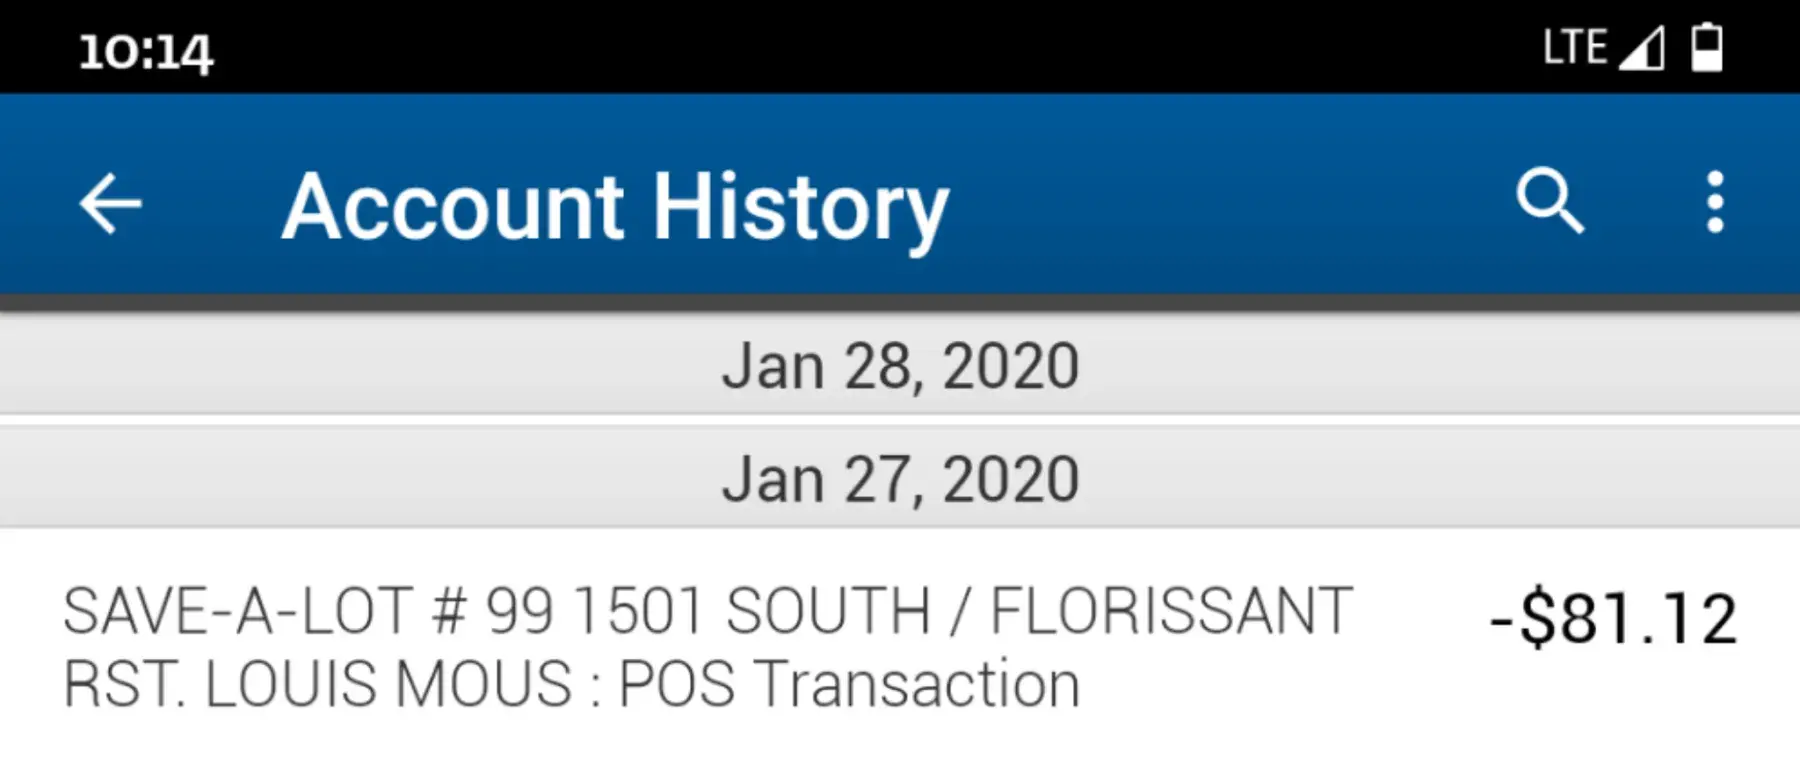Tap the cellular signal strength icon
The width and height of the screenshot is (1800, 773).
click(x=1642, y=48)
